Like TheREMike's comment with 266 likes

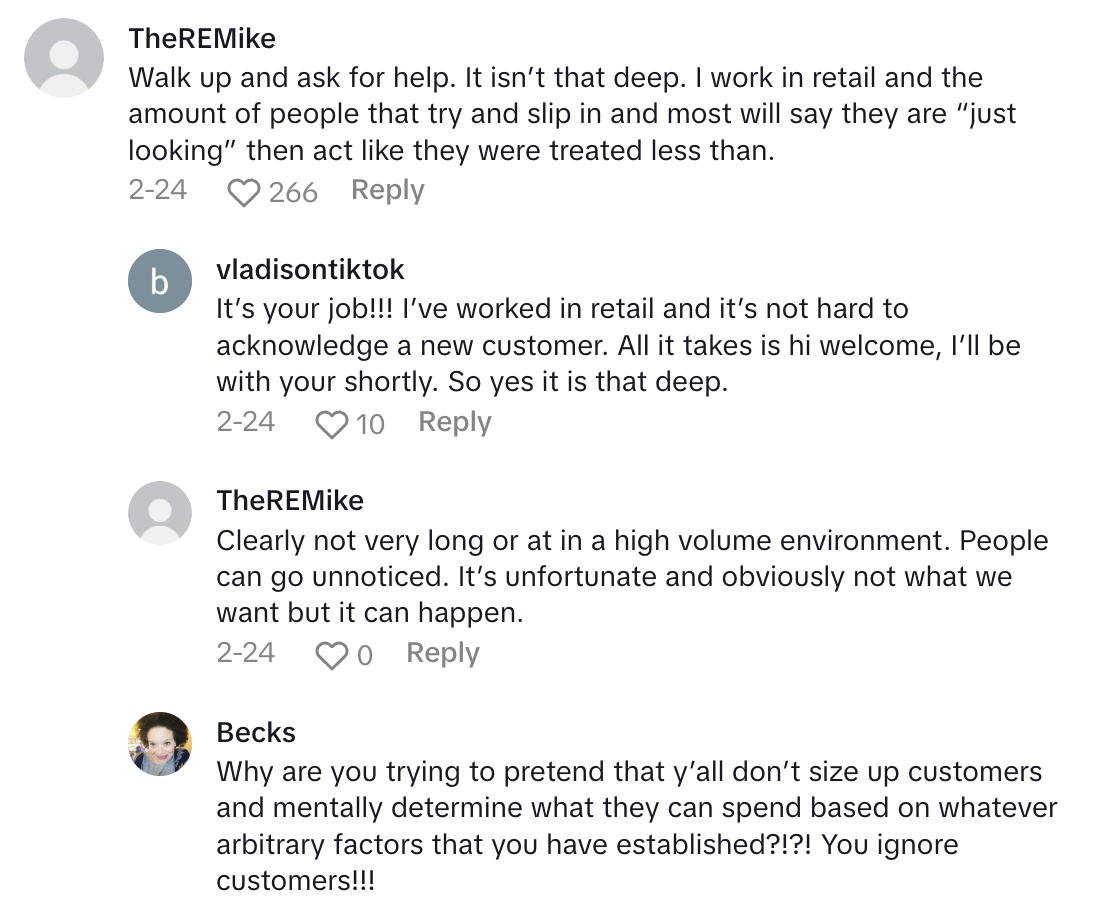click(243, 192)
